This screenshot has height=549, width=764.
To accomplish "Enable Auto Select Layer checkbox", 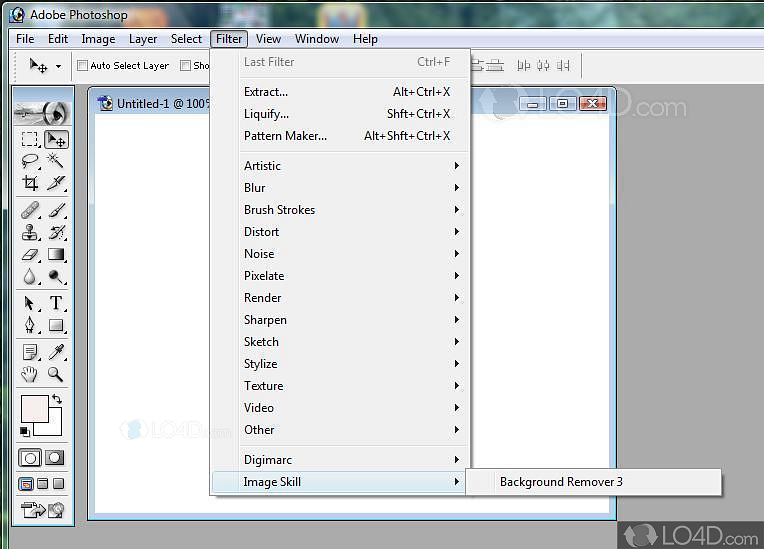I will [x=83, y=65].
